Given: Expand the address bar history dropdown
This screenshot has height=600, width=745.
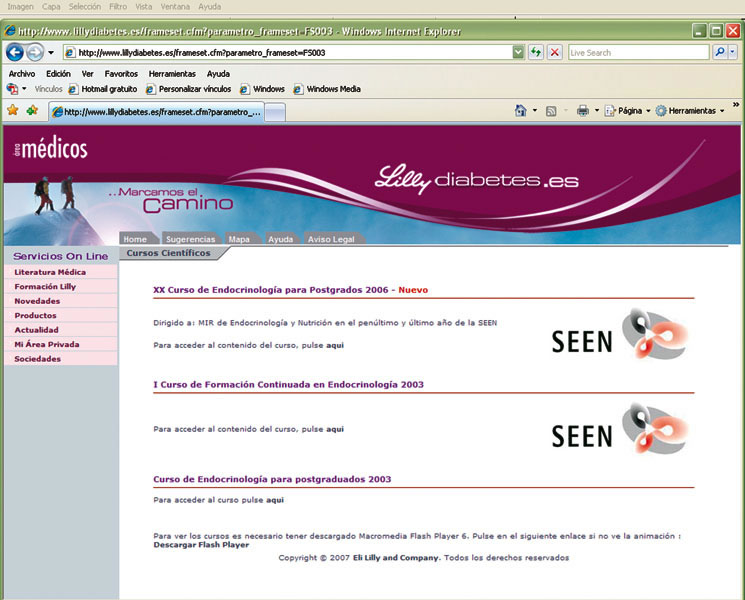Looking at the screenshot, I should [x=518, y=52].
